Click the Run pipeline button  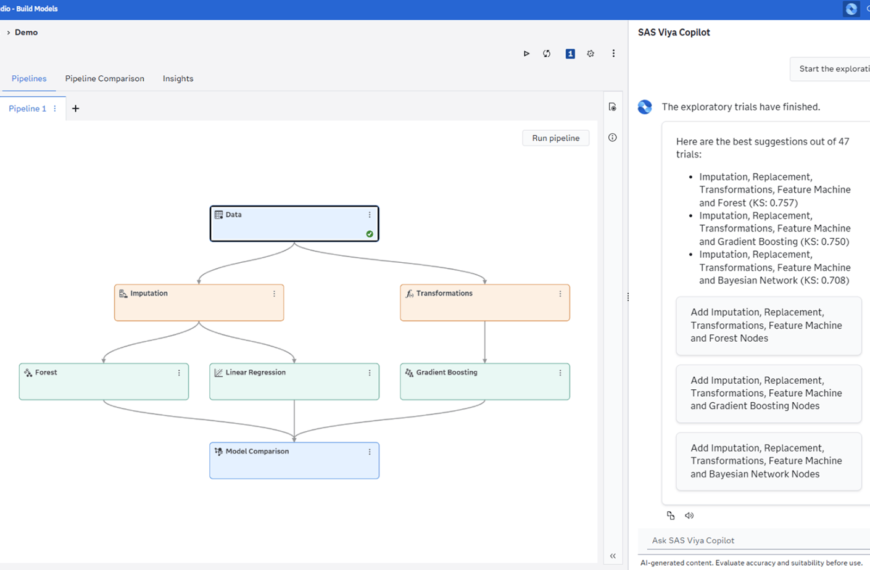pos(555,138)
